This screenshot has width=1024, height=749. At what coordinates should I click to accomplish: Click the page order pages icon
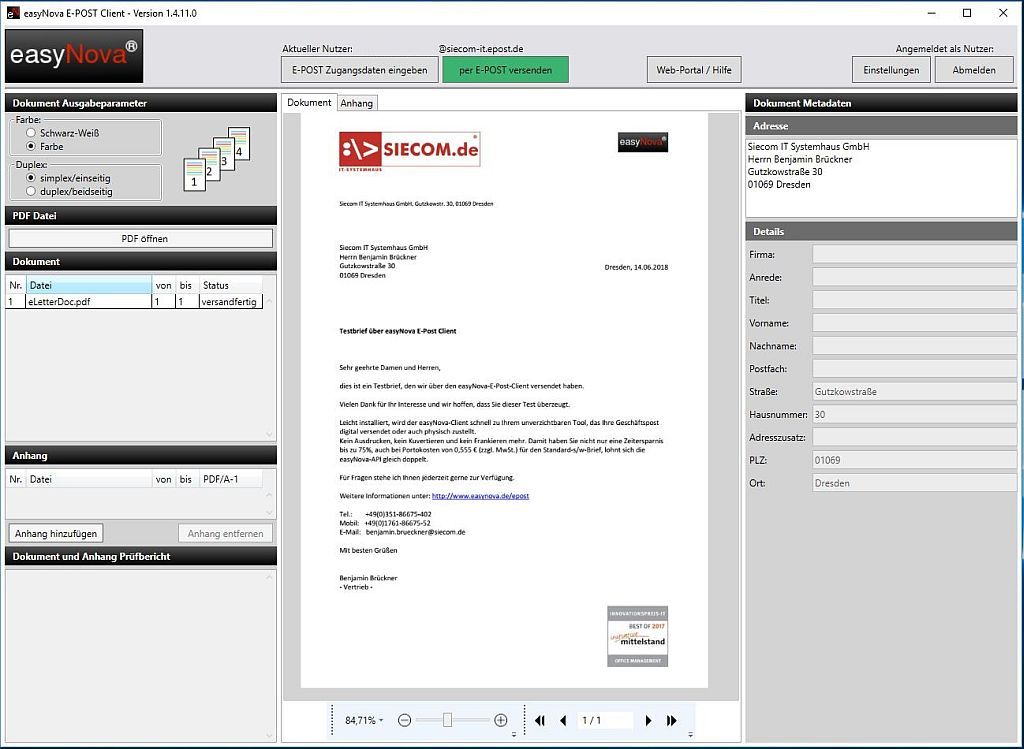click(217, 159)
